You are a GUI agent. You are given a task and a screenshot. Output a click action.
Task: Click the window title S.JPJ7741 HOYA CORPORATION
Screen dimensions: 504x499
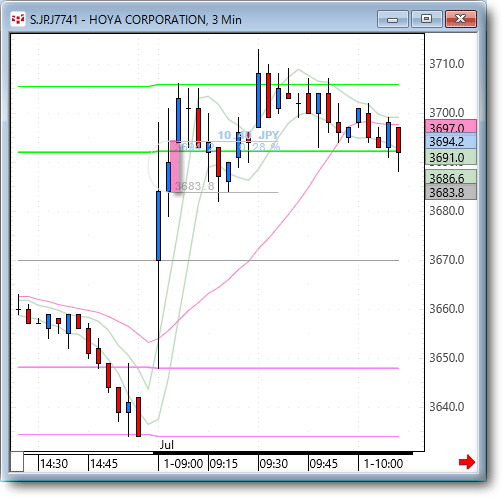pos(136,20)
